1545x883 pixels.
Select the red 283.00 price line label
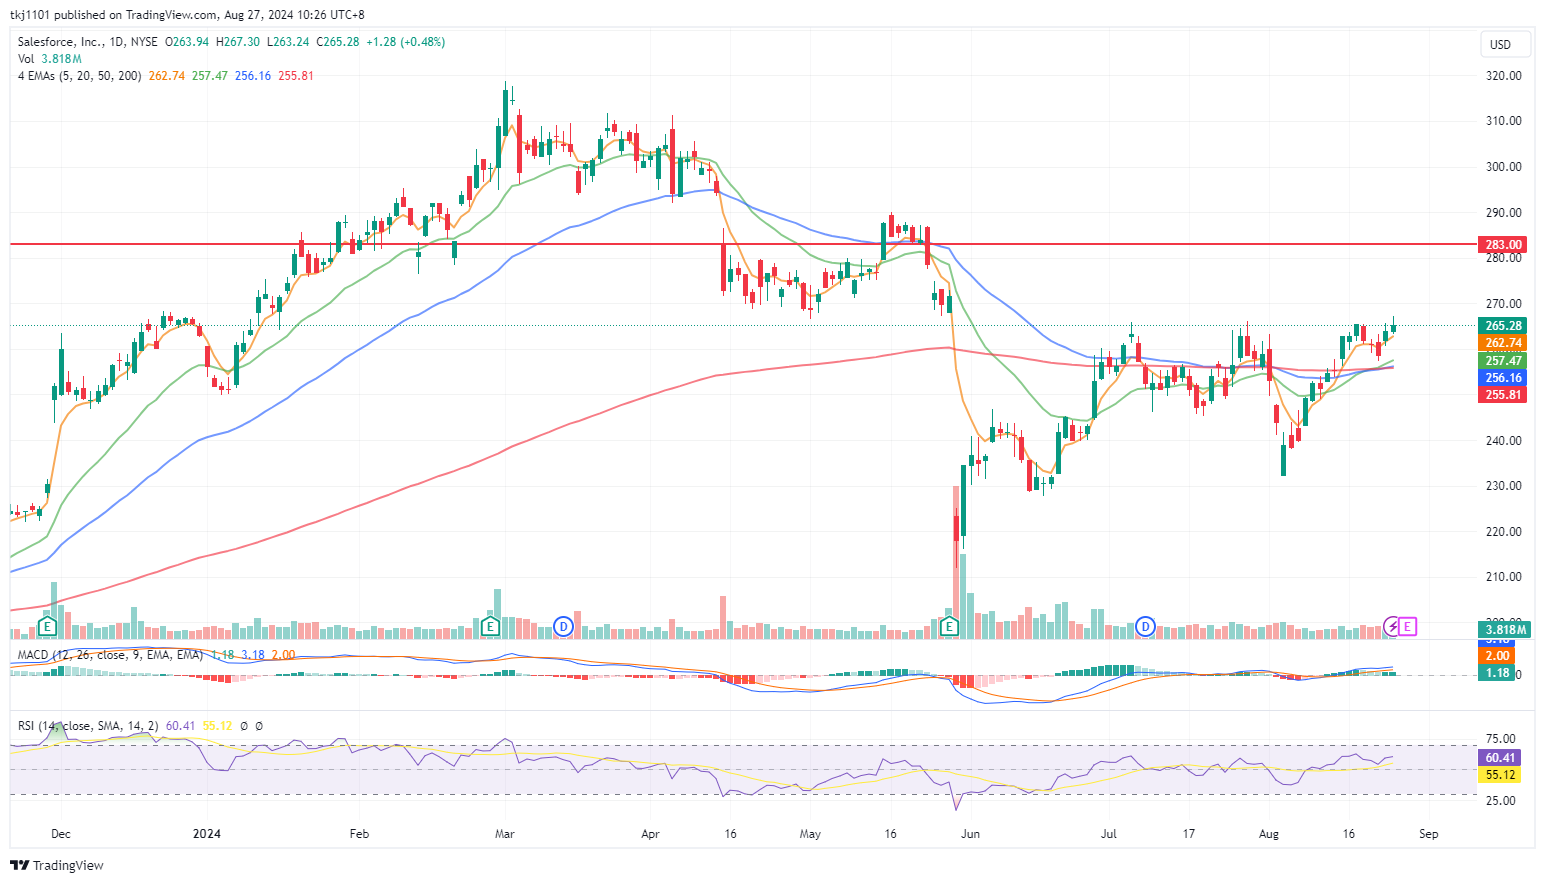coord(1503,244)
